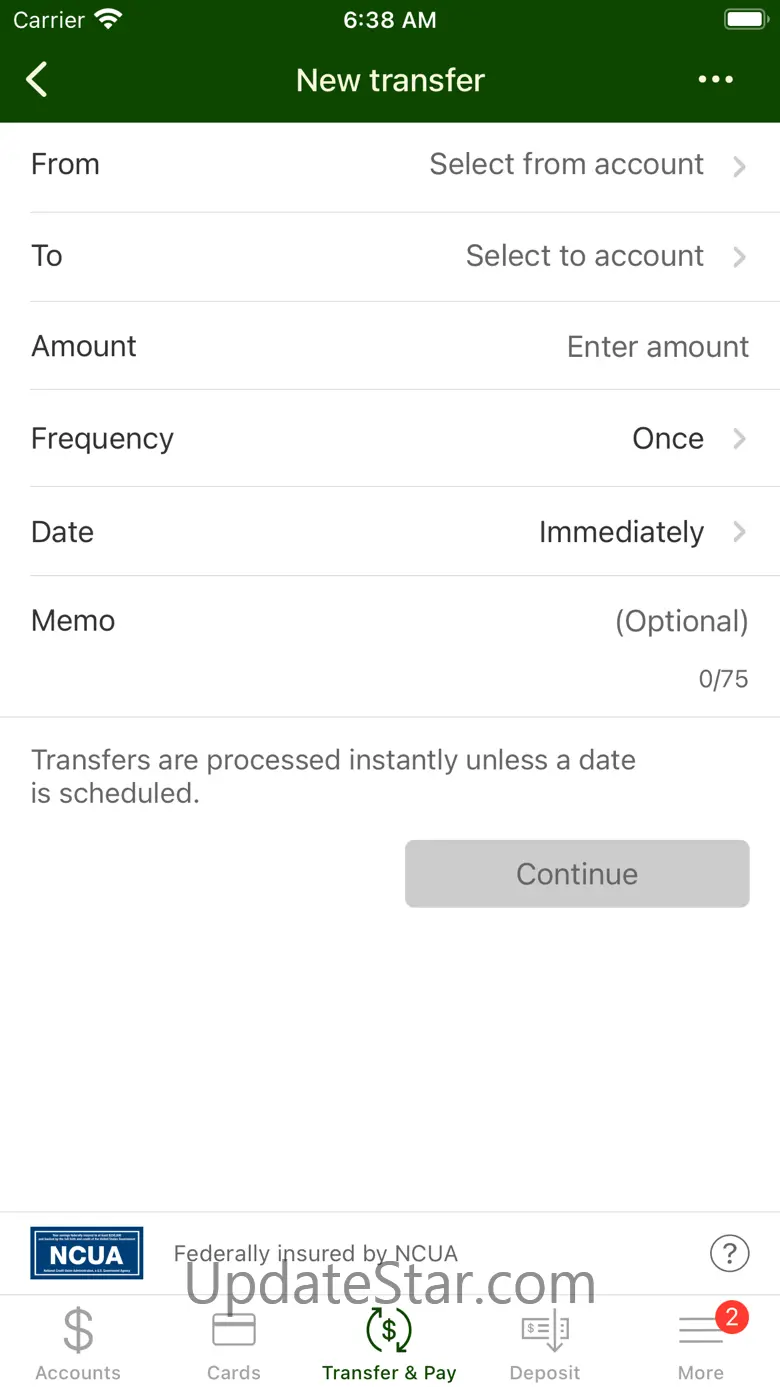Image resolution: width=780 pixels, height=1387 pixels.
Task: Tap the red notification badge on More
Action: pos(731,1317)
